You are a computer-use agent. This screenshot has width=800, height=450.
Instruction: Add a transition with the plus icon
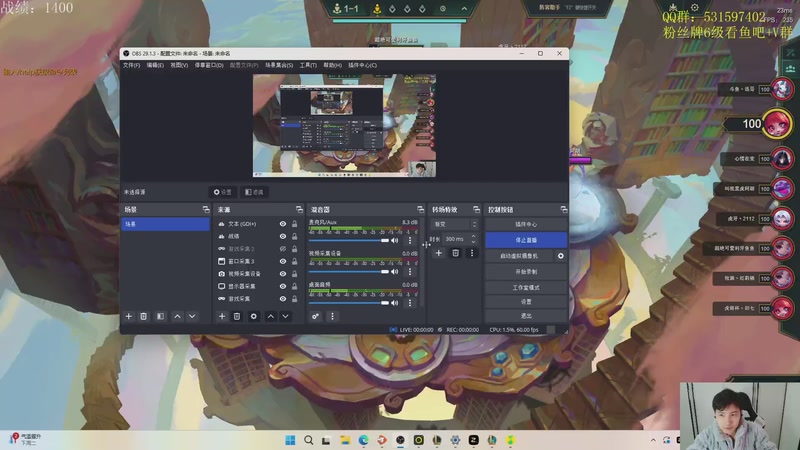click(438, 253)
